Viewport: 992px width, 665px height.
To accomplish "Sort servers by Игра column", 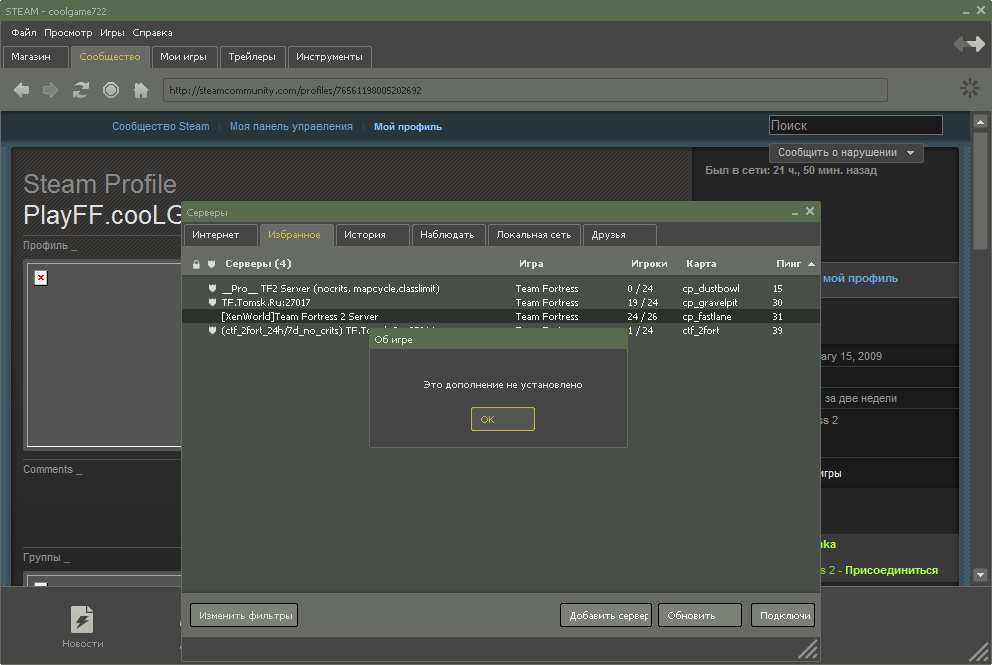I will click(x=531, y=263).
